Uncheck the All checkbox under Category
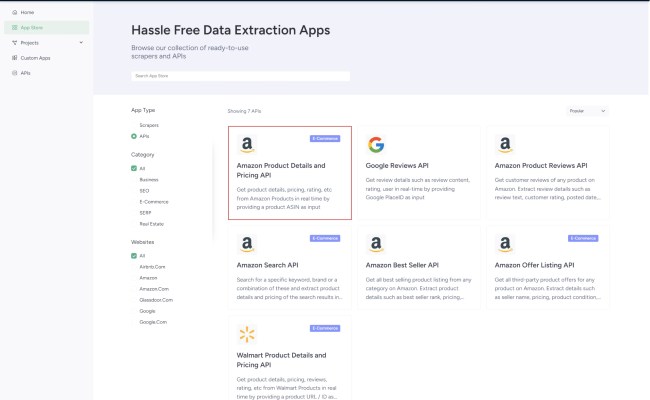This screenshot has height=400, width=650. point(134,168)
